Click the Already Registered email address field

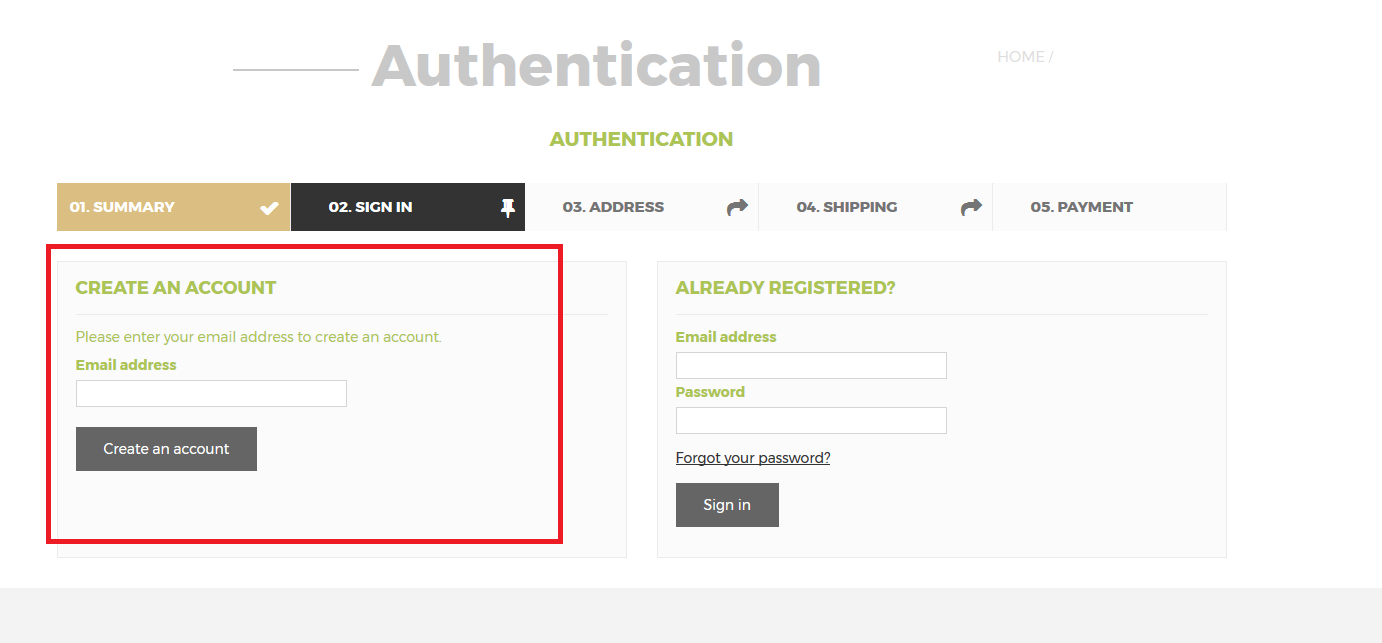811,365
